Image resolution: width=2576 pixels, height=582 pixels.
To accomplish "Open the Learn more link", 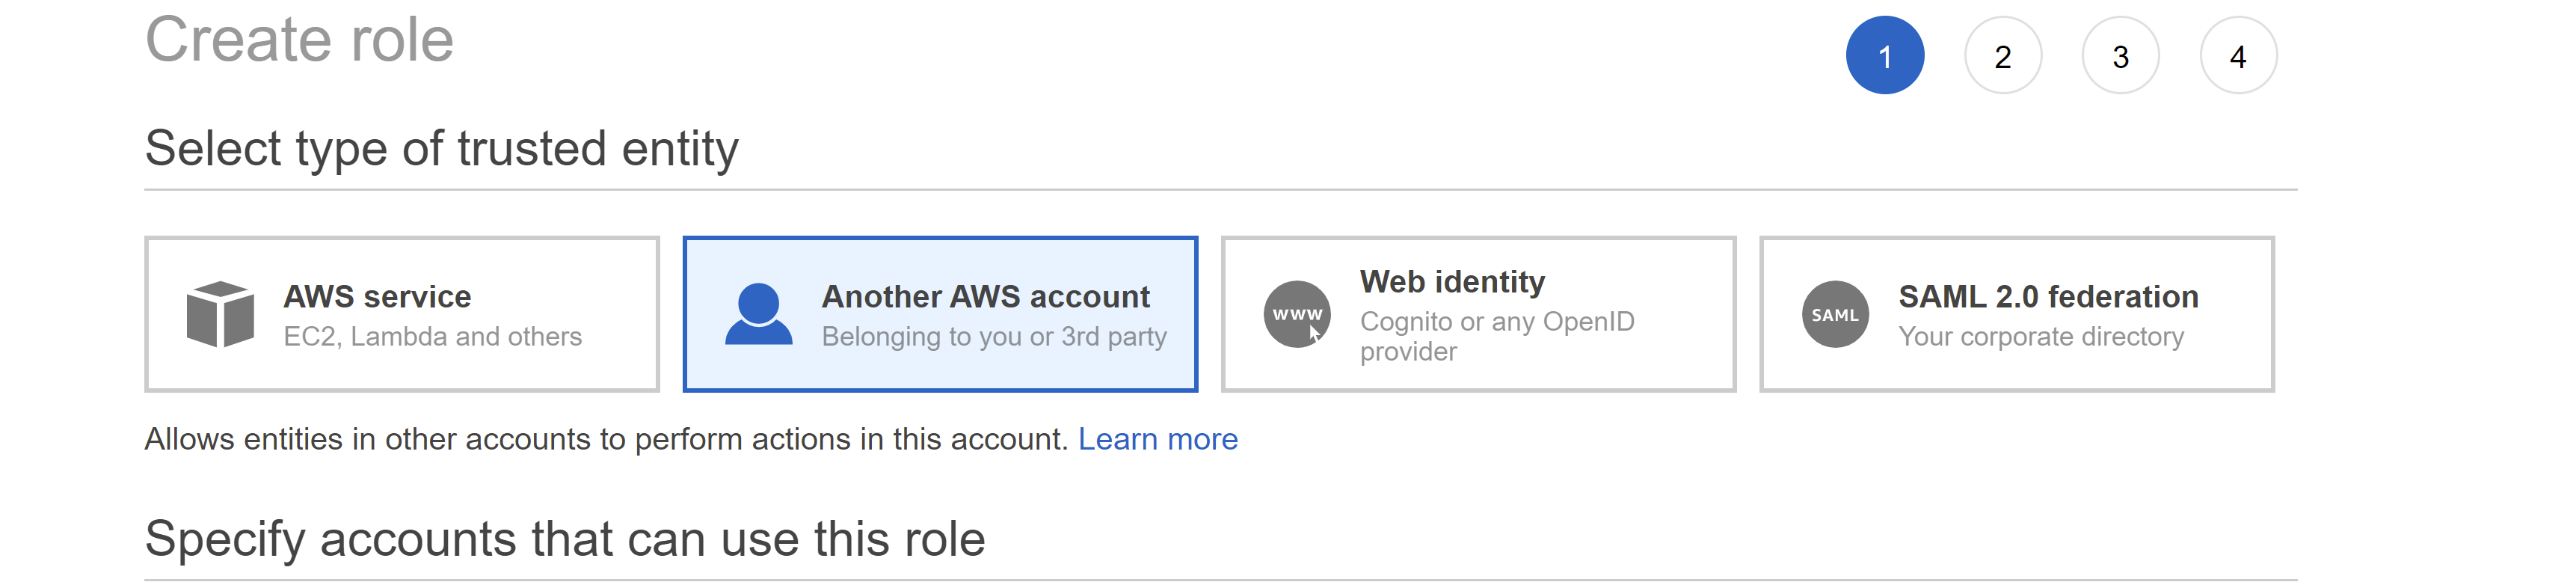I will coord(1158,439).
